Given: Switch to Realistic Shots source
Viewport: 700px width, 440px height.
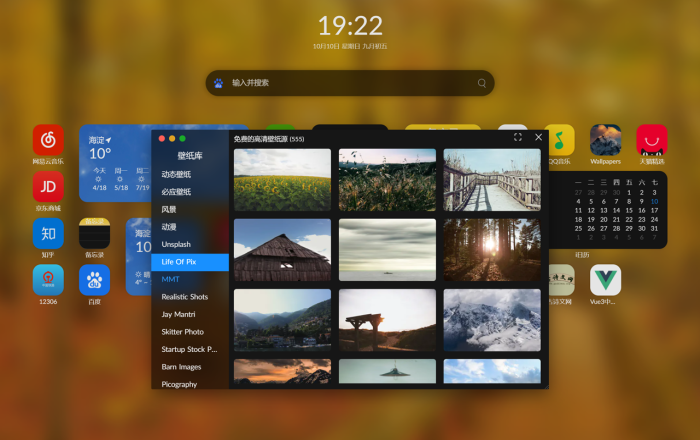Looking at the screenshot, I should [x=185, y=297].
